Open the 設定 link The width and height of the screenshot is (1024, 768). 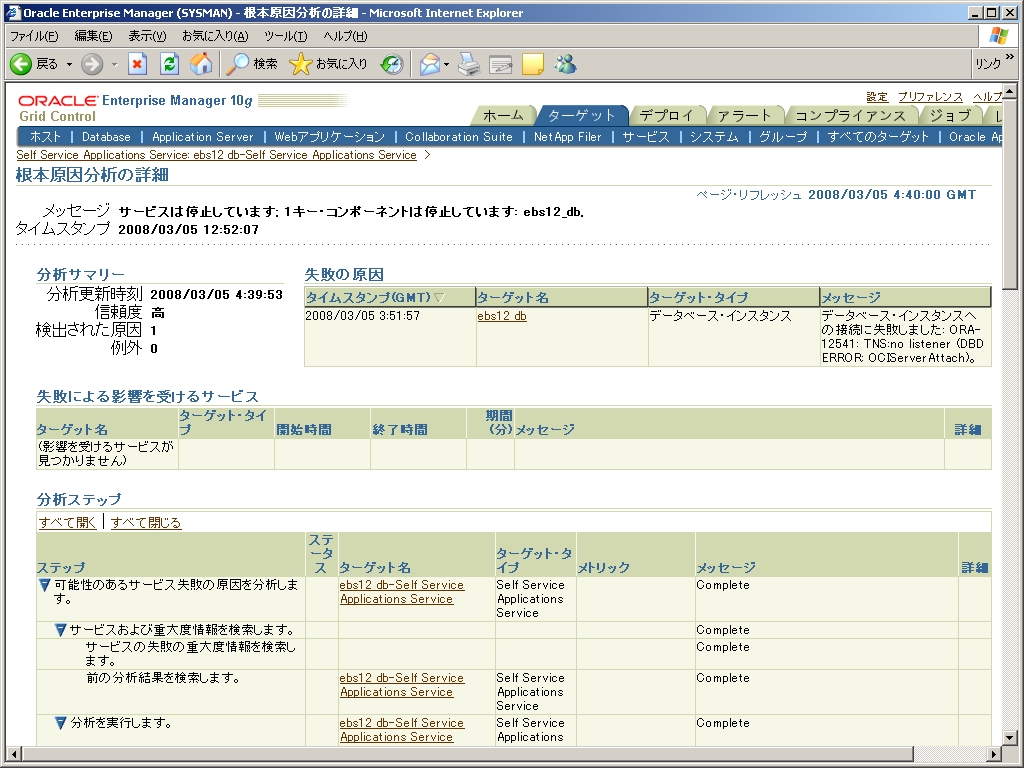tap(877, 97)
